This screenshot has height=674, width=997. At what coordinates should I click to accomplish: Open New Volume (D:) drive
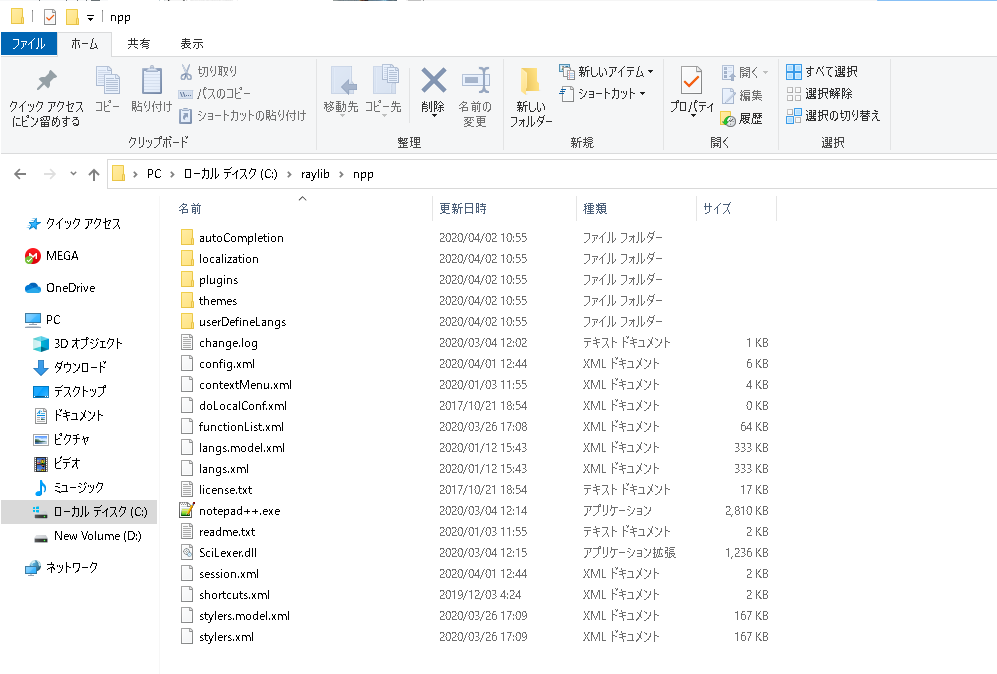tap(88, 536)
